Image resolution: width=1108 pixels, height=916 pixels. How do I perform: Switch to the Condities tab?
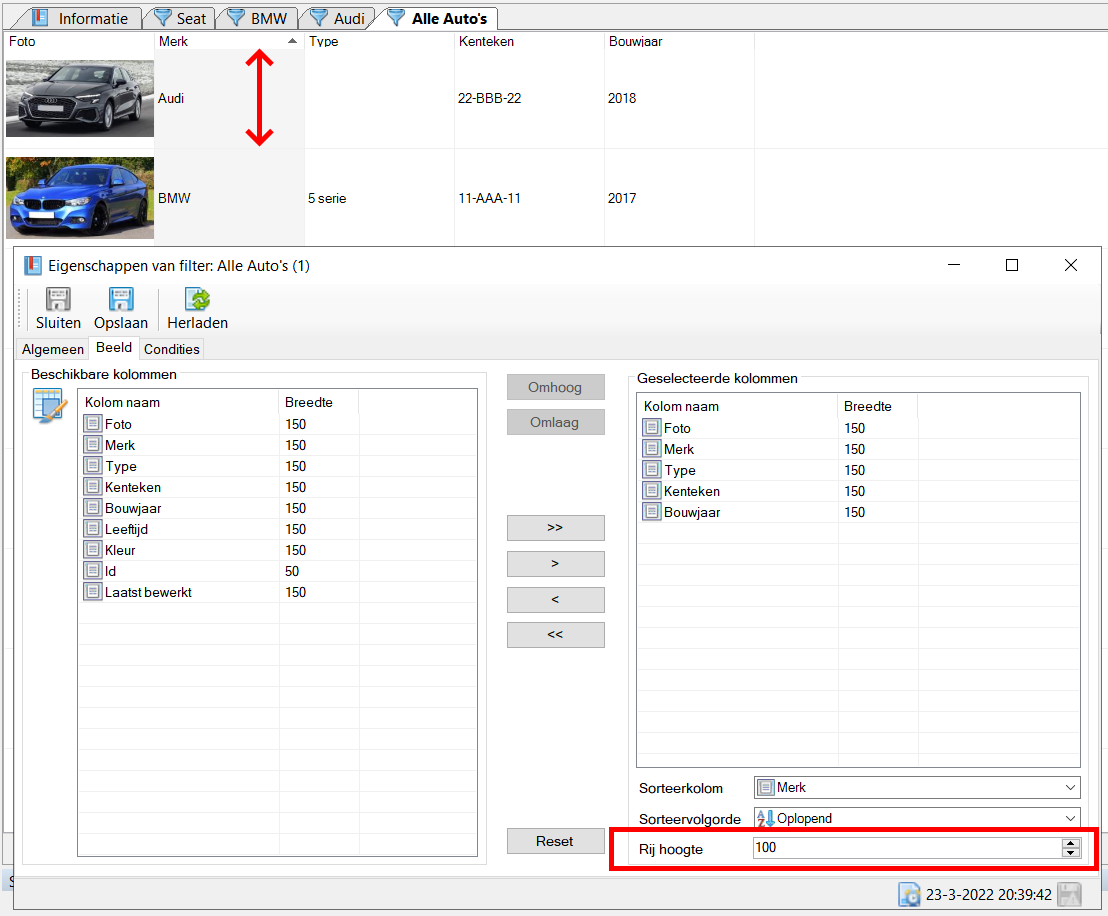[172, 349]
